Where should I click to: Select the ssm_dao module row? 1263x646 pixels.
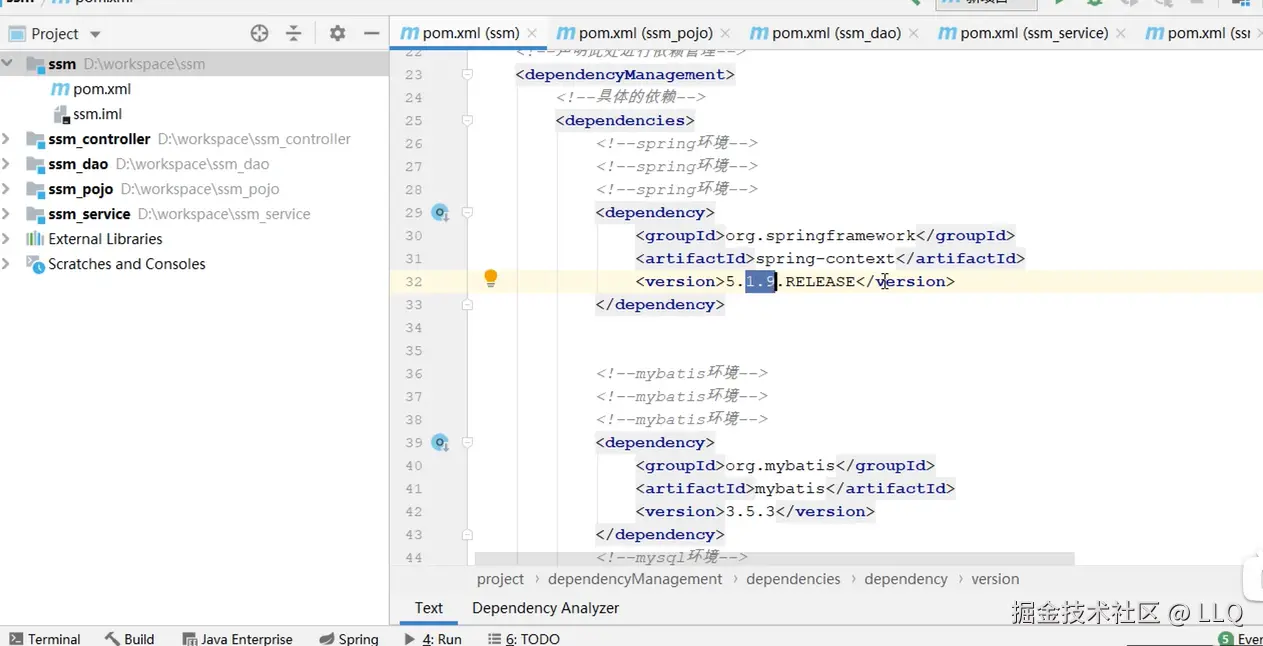pyautogui.click(x=194, y=164)
